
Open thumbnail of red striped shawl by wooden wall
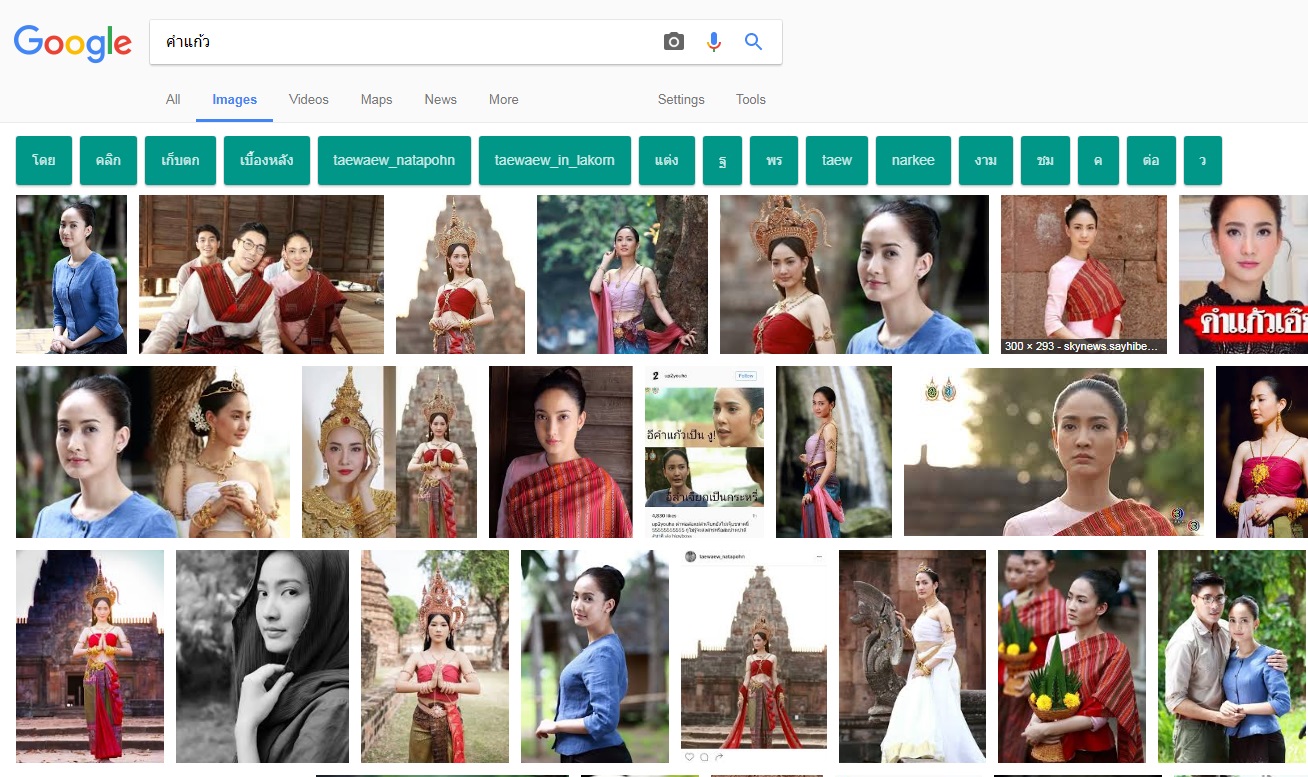[561, 452]
